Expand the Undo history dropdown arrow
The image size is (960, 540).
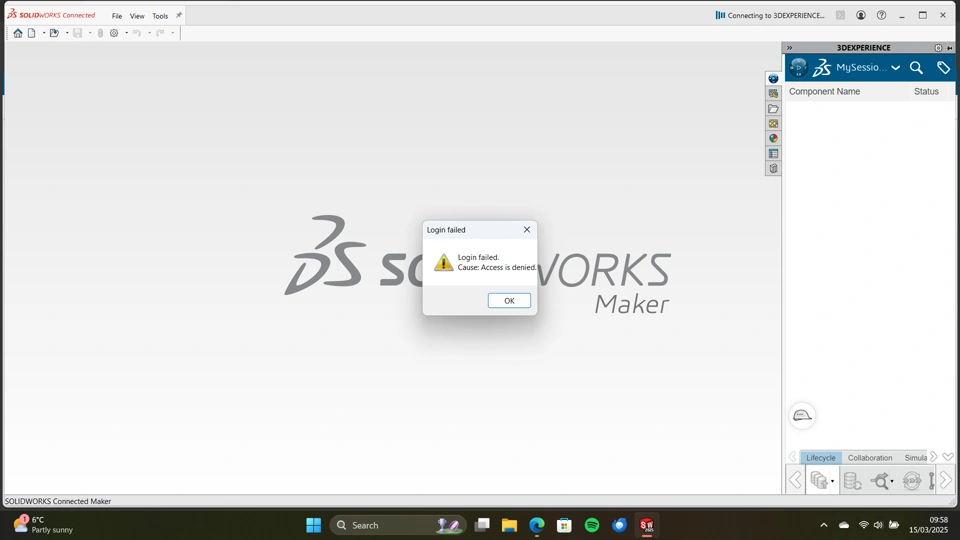click(149, 33)
